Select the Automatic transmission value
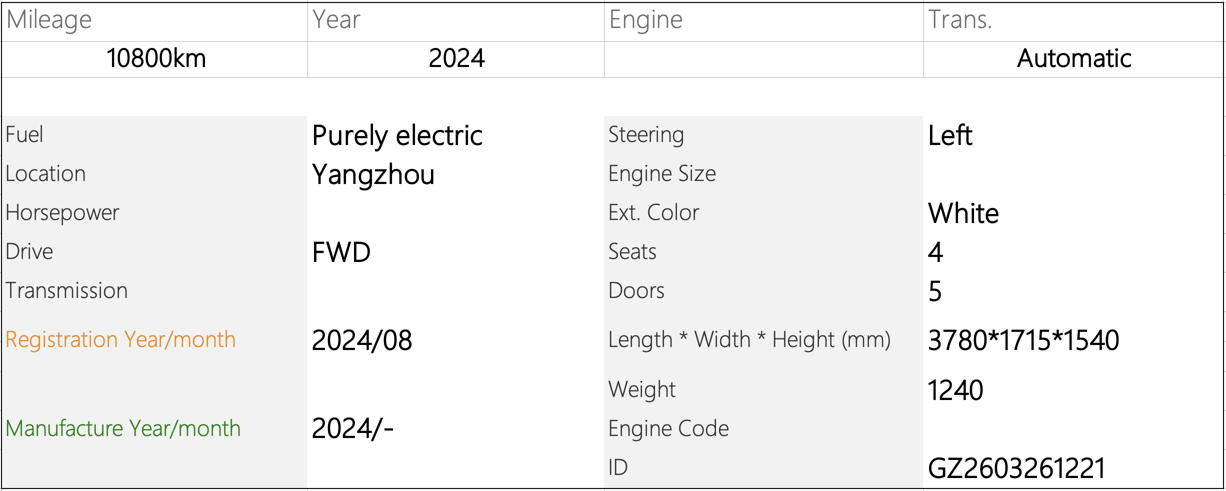This screenshot has width=1226, height=491. (x=1074, y=59)
